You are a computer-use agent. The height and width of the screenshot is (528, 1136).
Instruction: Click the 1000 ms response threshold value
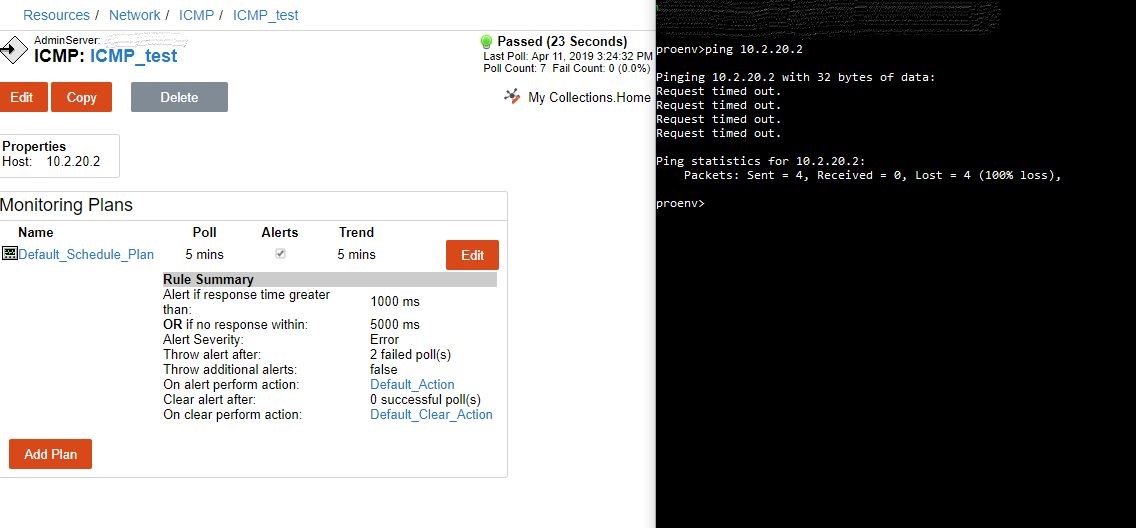(395, 301)
